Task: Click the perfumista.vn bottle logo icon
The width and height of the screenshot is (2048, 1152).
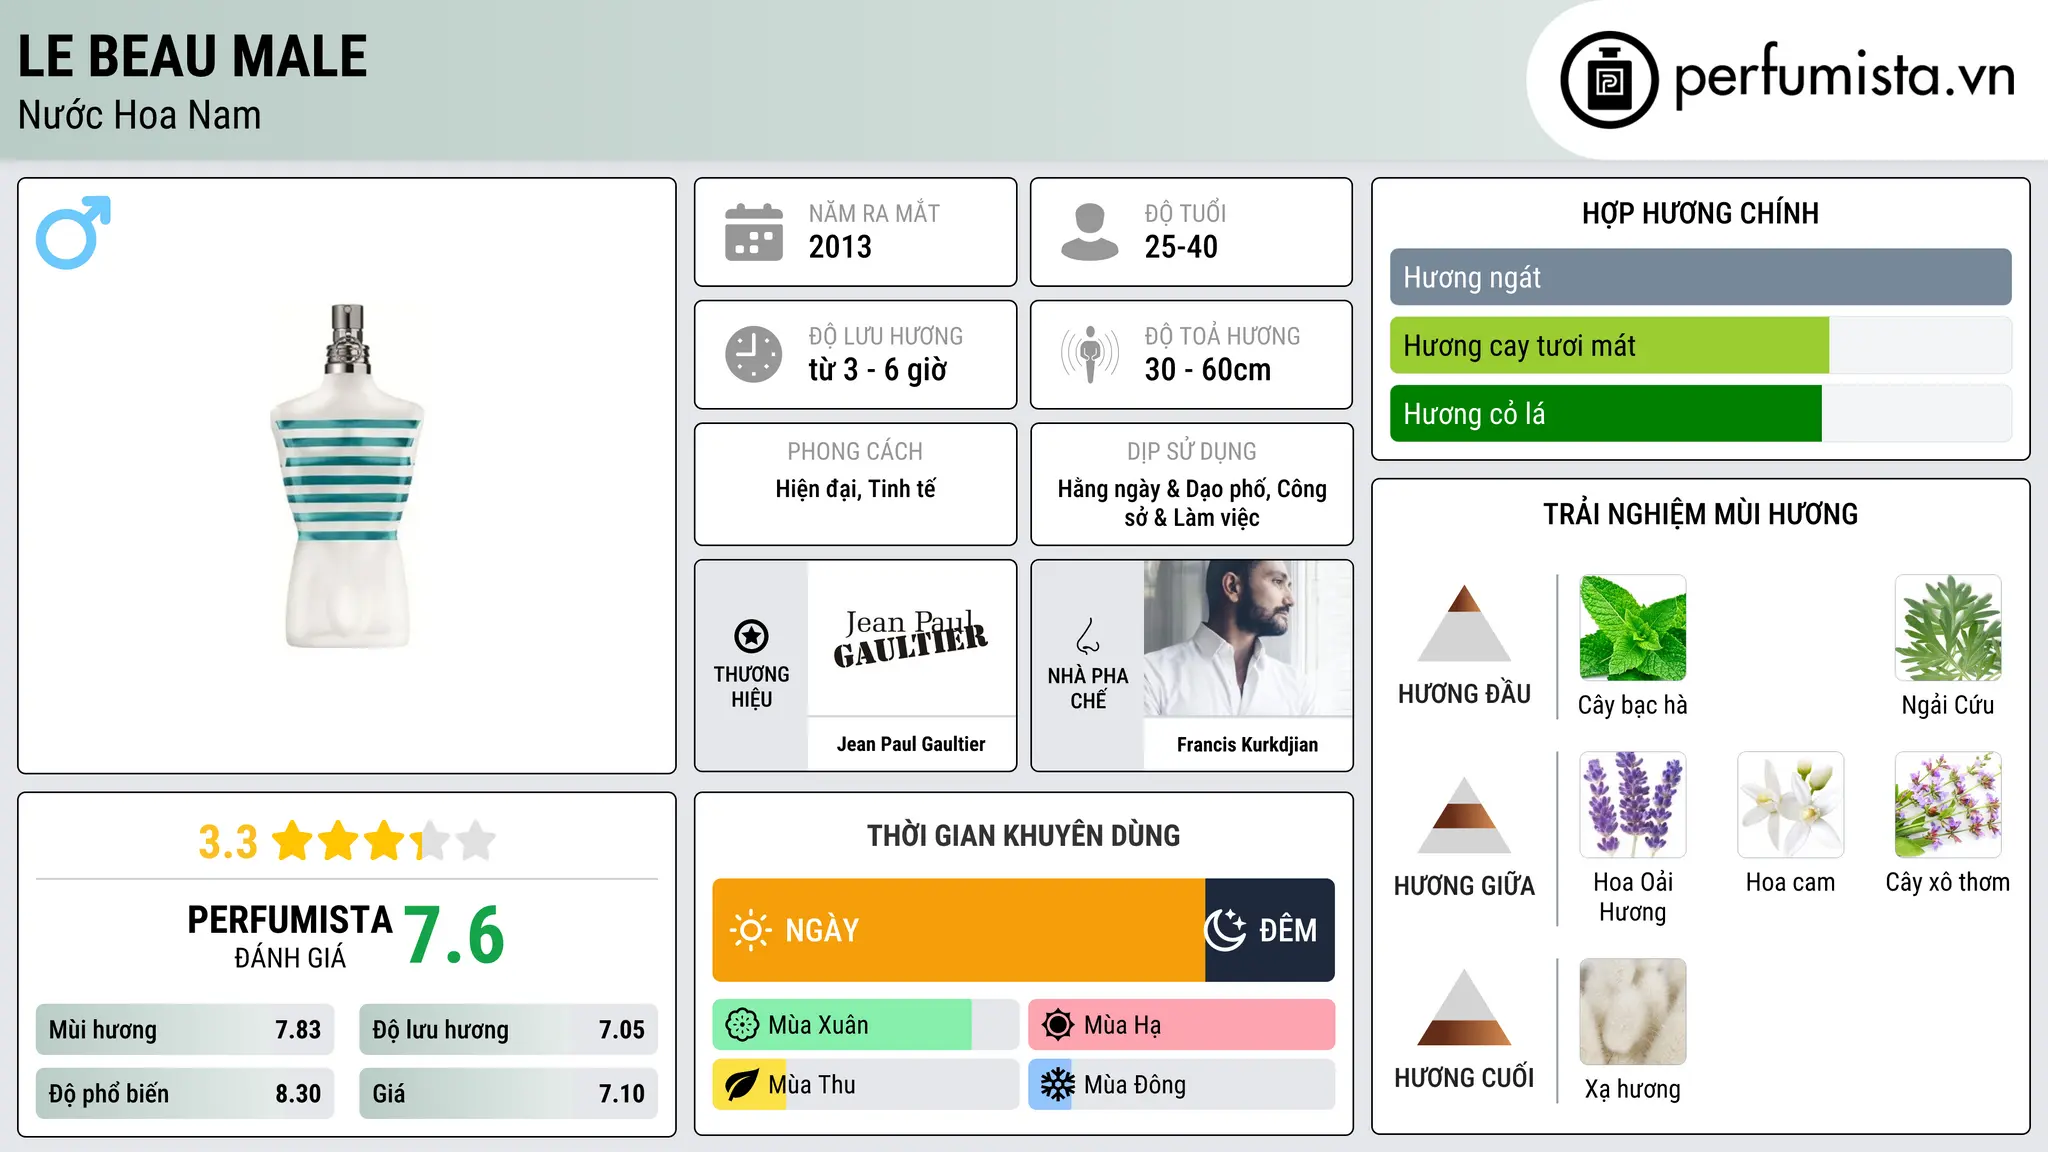Action: click(x=1609, y=80)
